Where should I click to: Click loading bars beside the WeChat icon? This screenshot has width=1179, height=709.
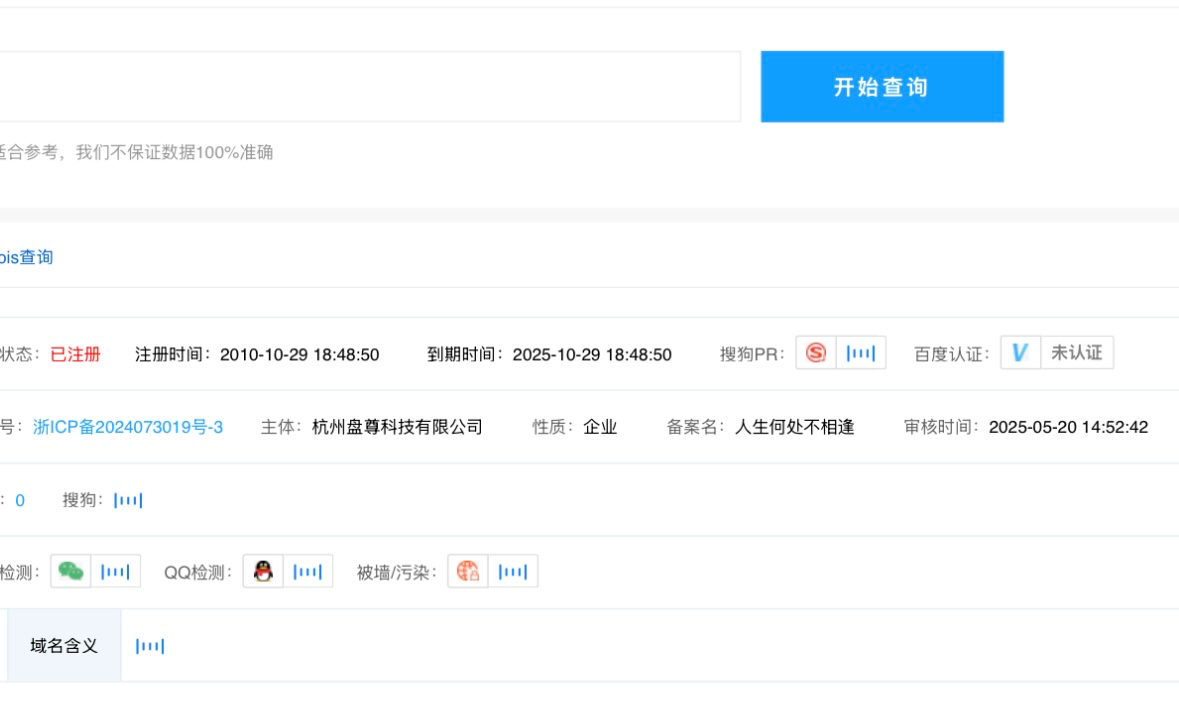pos(115,572)
